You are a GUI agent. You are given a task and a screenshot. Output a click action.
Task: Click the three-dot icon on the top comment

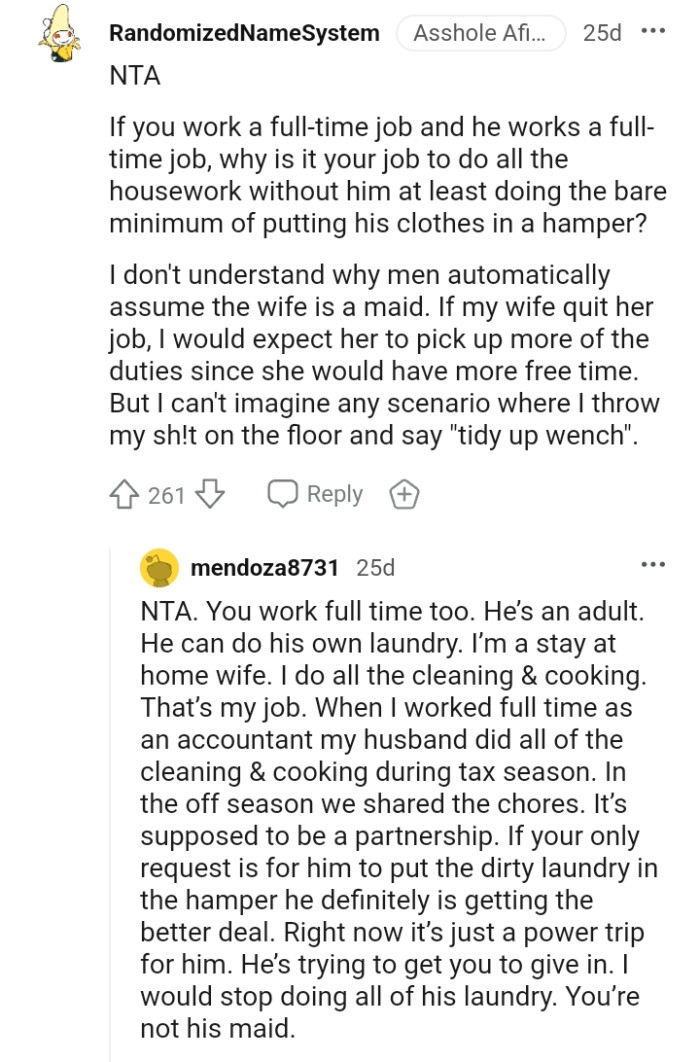tap(650, 31)
